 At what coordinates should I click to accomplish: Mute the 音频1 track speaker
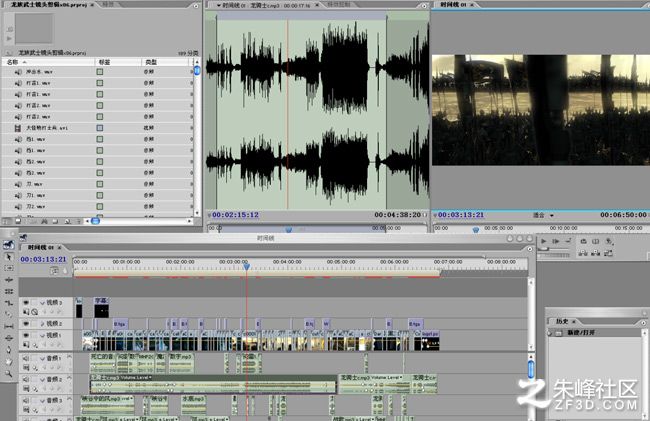26,358
